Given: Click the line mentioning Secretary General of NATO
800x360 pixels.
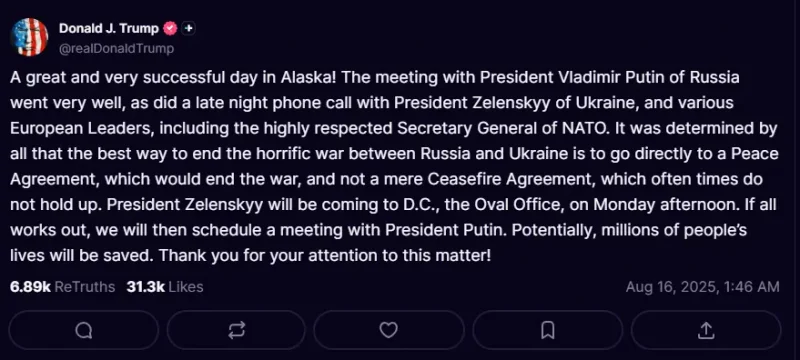Looking at the screenshot, I should pos(393,128).
